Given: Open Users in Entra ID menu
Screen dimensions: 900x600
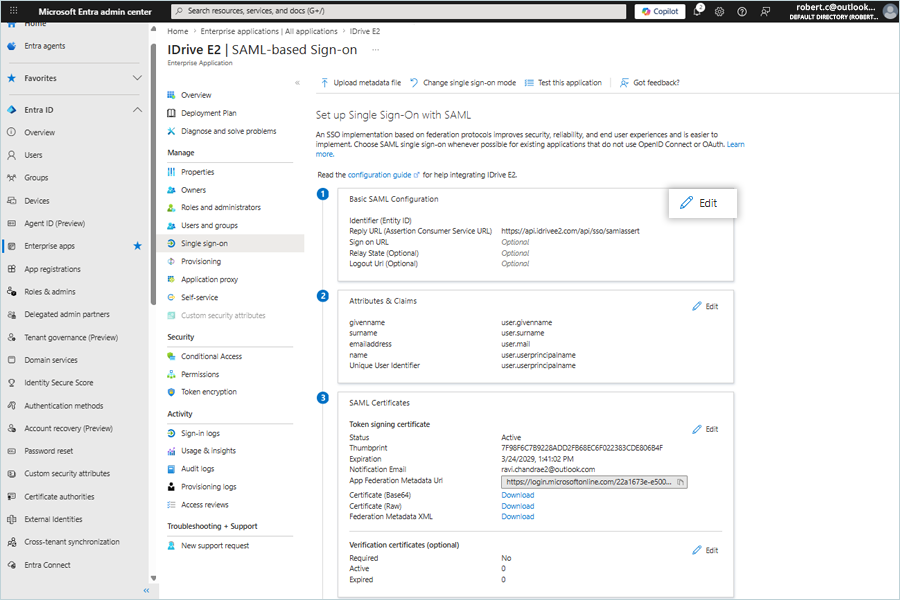Looking at the screenshot, I should click(x=33, y=155).
